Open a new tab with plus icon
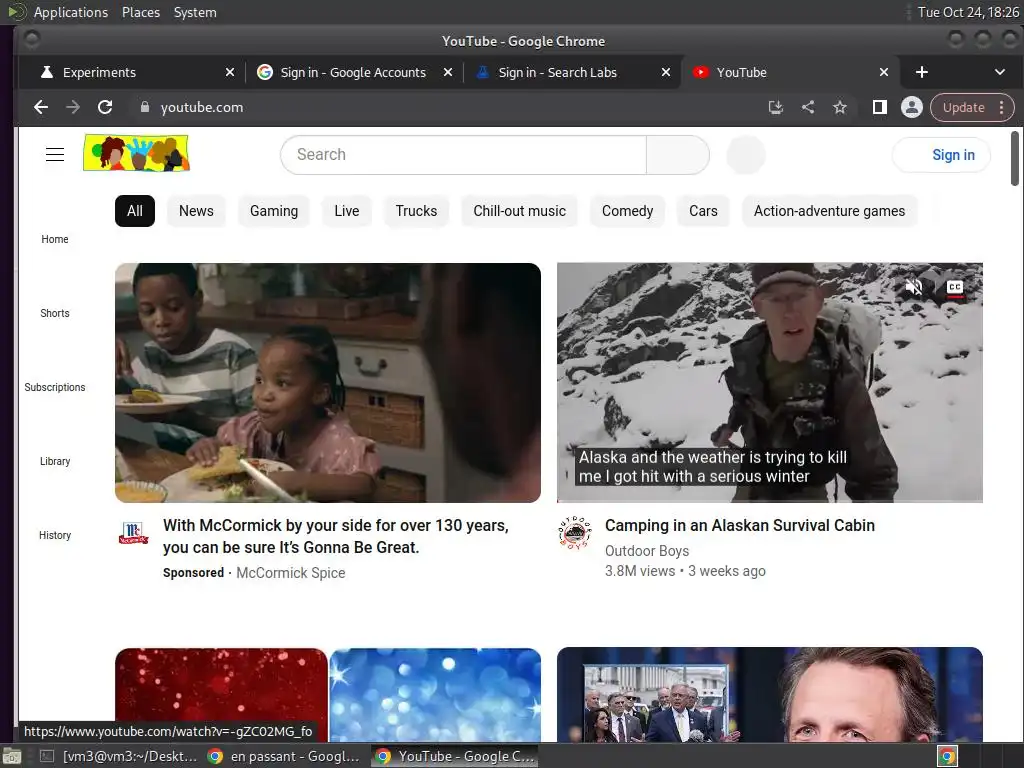The height and width of the screenshot is (768, 1024). click(921, 72)
